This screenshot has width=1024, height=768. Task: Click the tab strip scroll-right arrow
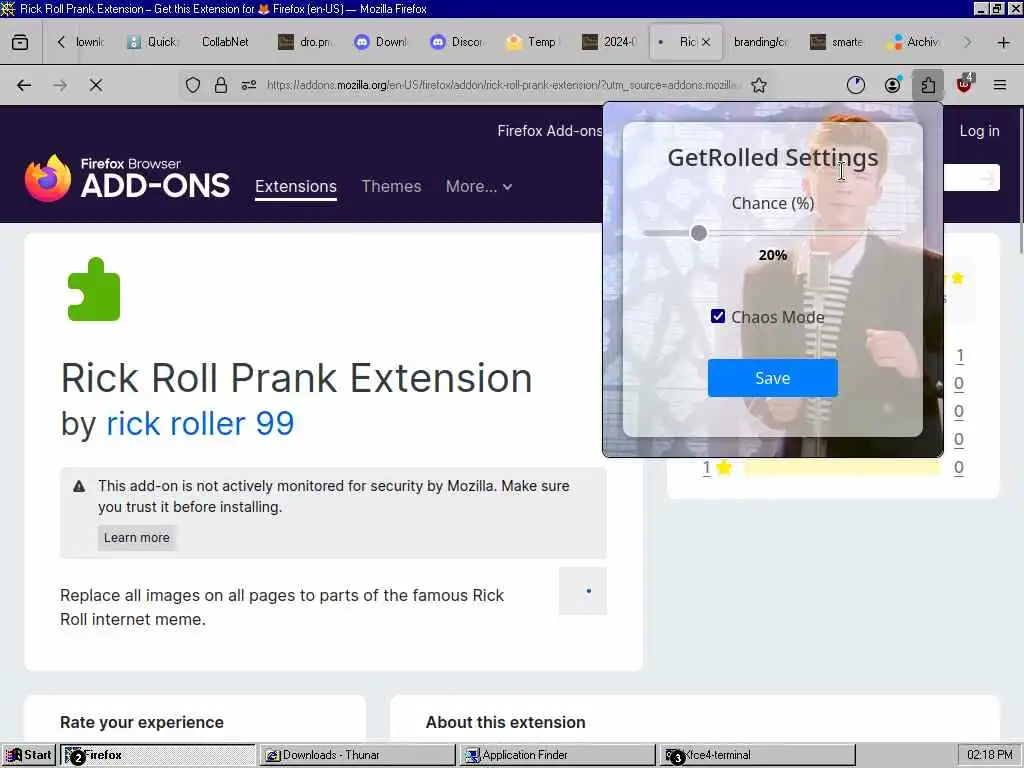(x=967, y=42)
